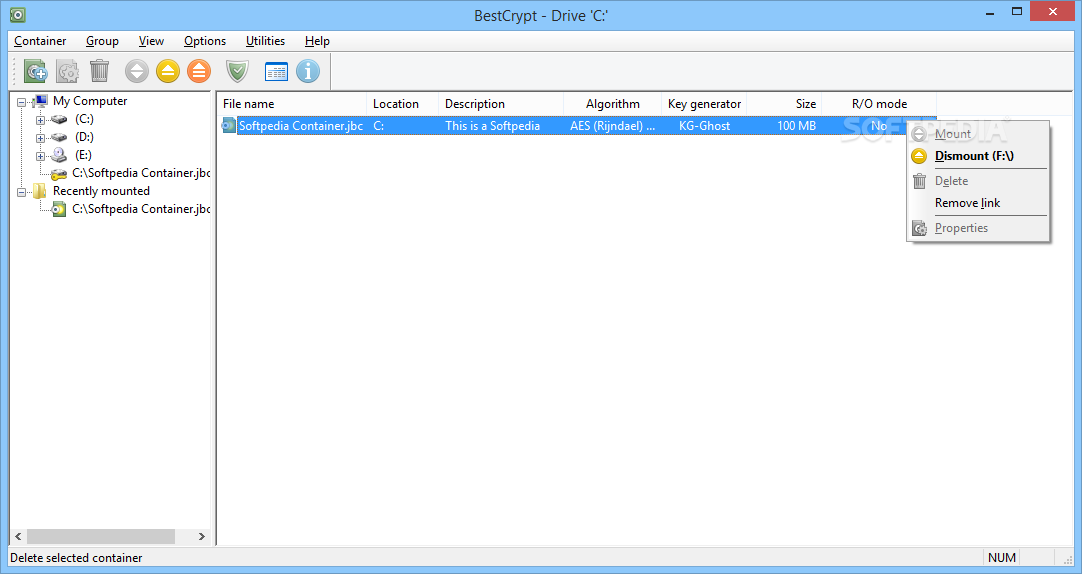1082x574 pixels.
Task: Expand the (D:) drive node
Action: (41, 138)
